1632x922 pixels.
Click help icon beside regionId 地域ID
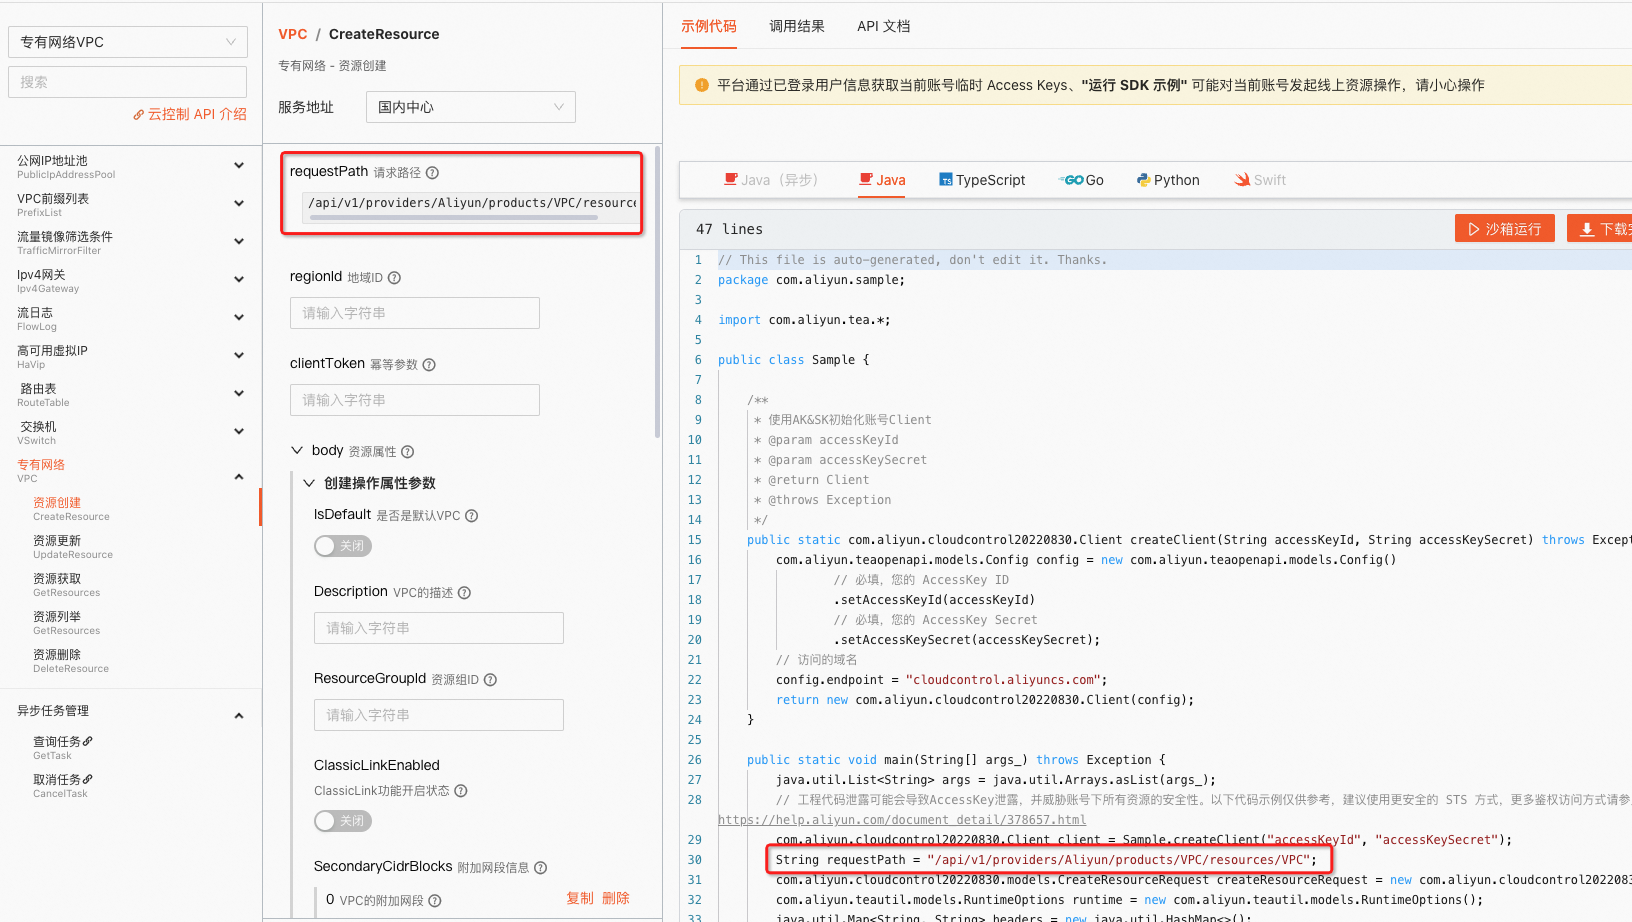tap(394, 278)
